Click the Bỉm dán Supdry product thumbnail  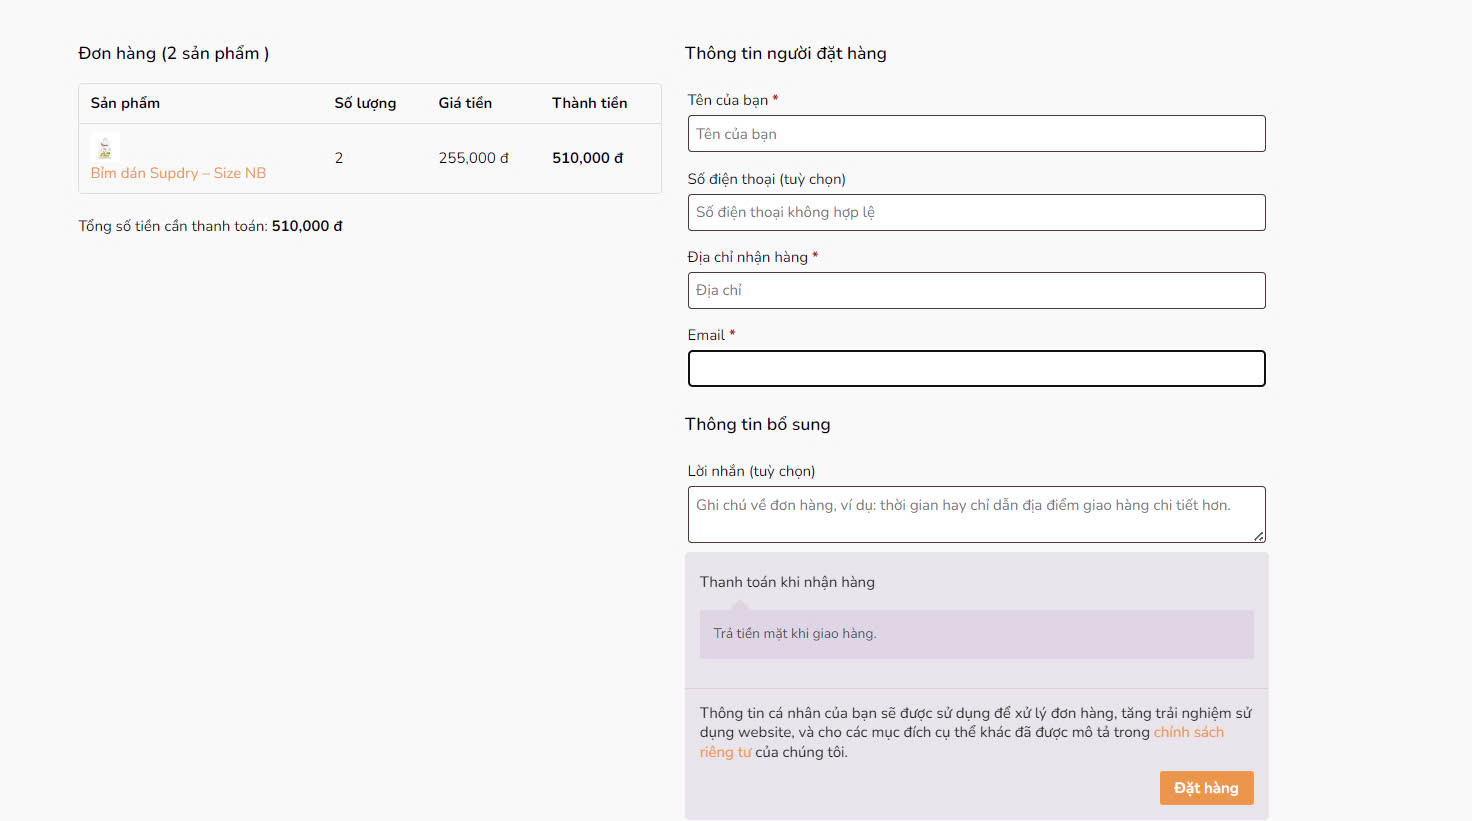(105, 148)
